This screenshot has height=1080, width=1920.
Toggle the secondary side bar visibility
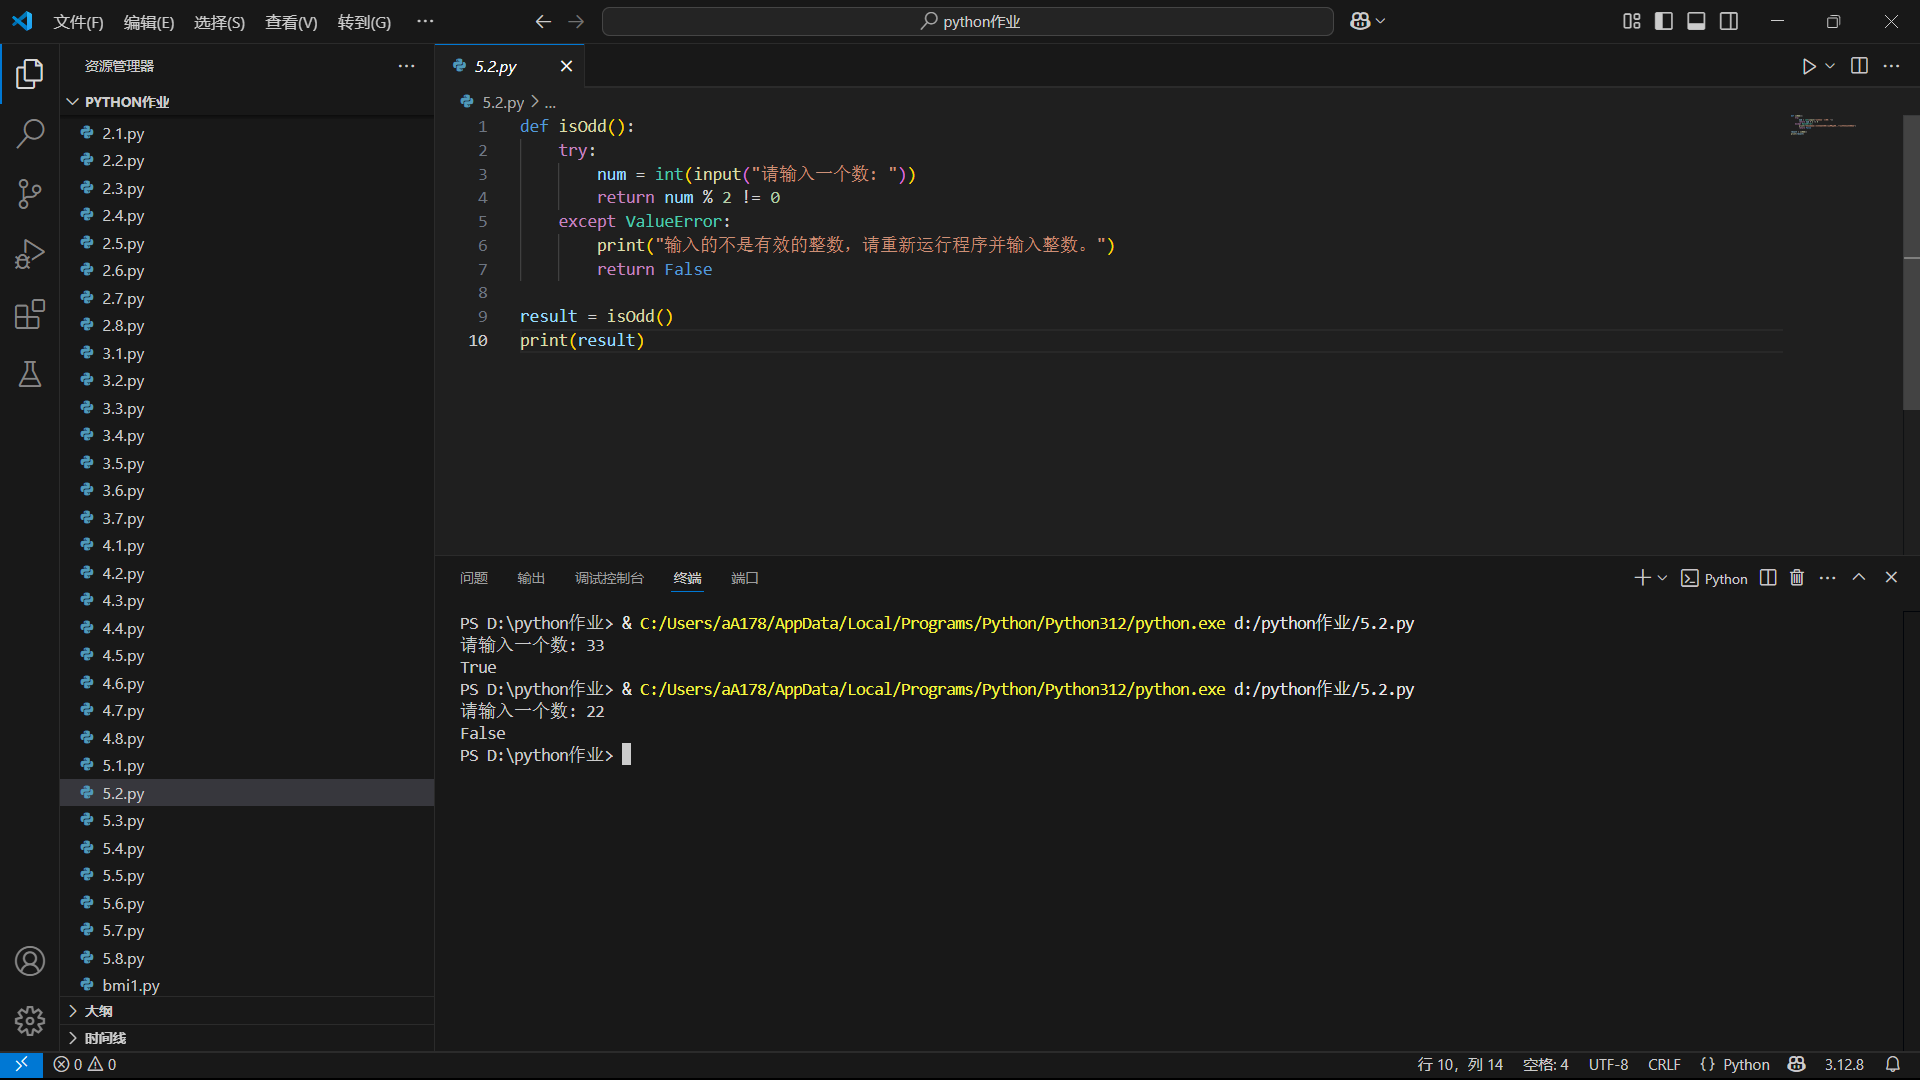tap(1729, 21)
